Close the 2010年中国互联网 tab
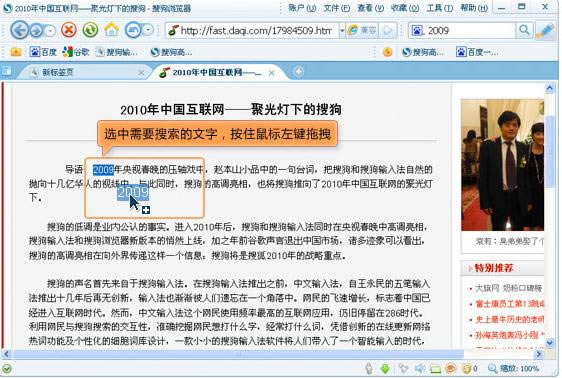Image resolution: width=562 pixels, height=378 pixels. coord(272,73)
